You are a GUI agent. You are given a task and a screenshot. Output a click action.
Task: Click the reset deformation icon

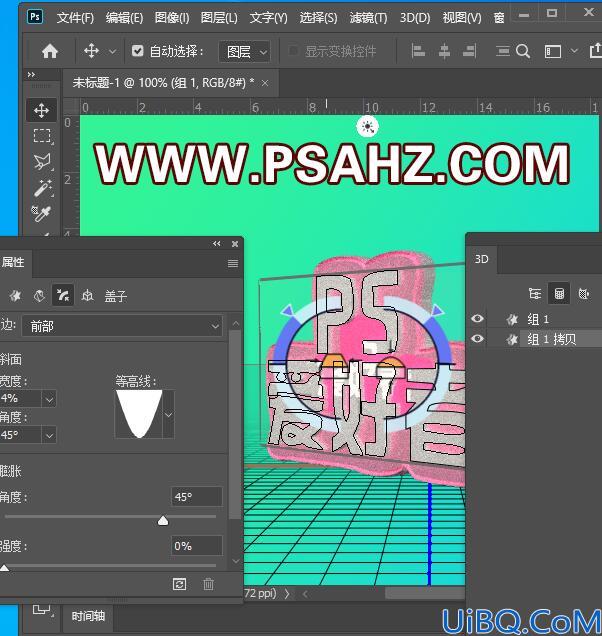point(179,584)
